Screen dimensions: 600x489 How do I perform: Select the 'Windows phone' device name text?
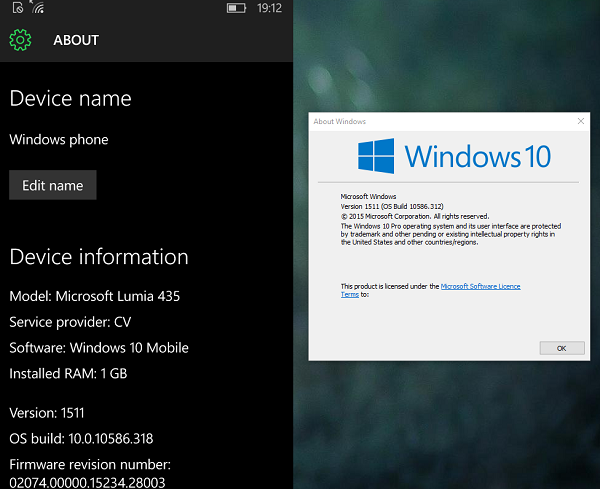(59, 140)
